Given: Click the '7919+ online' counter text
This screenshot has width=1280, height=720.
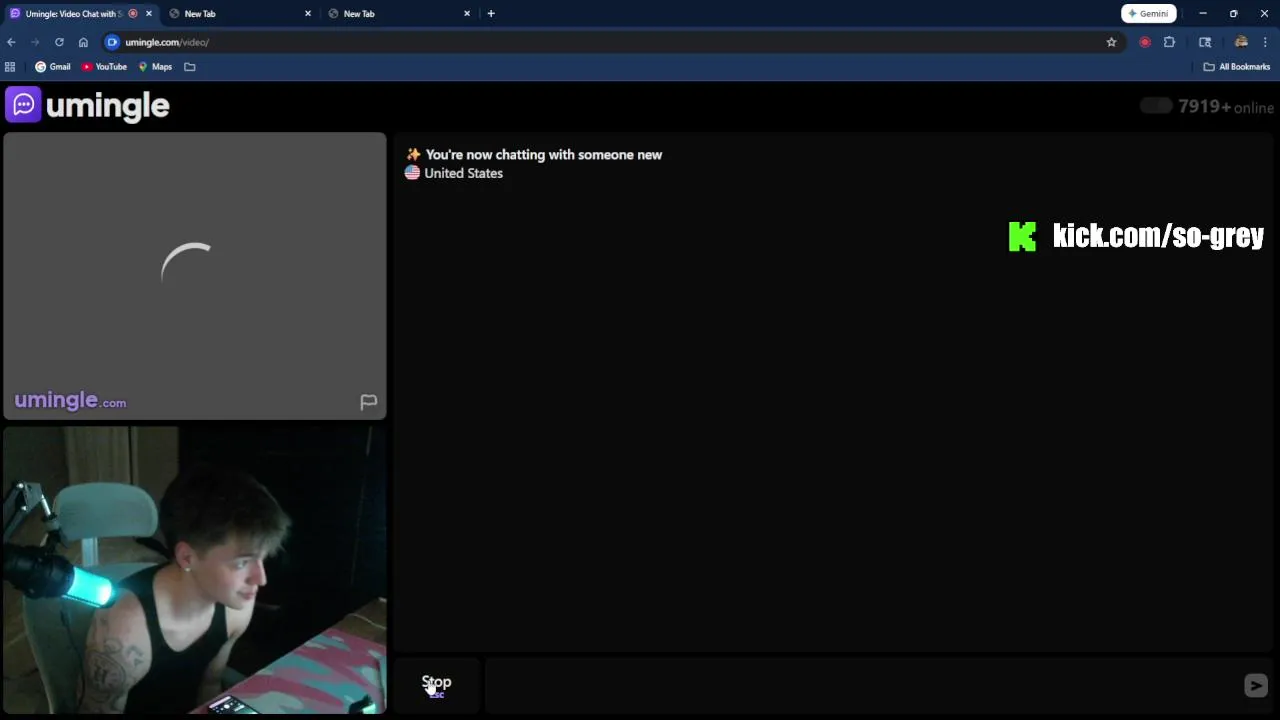Looking at the screenshot, I should (1226, 107).
